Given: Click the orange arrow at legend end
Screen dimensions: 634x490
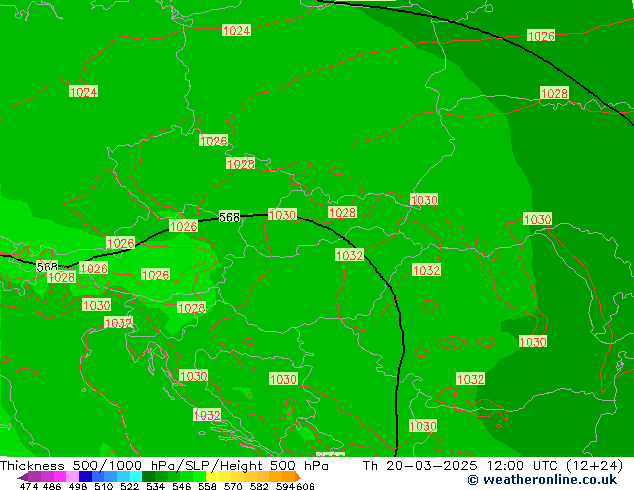Looking at the screenshot, I should click(298, 477).
